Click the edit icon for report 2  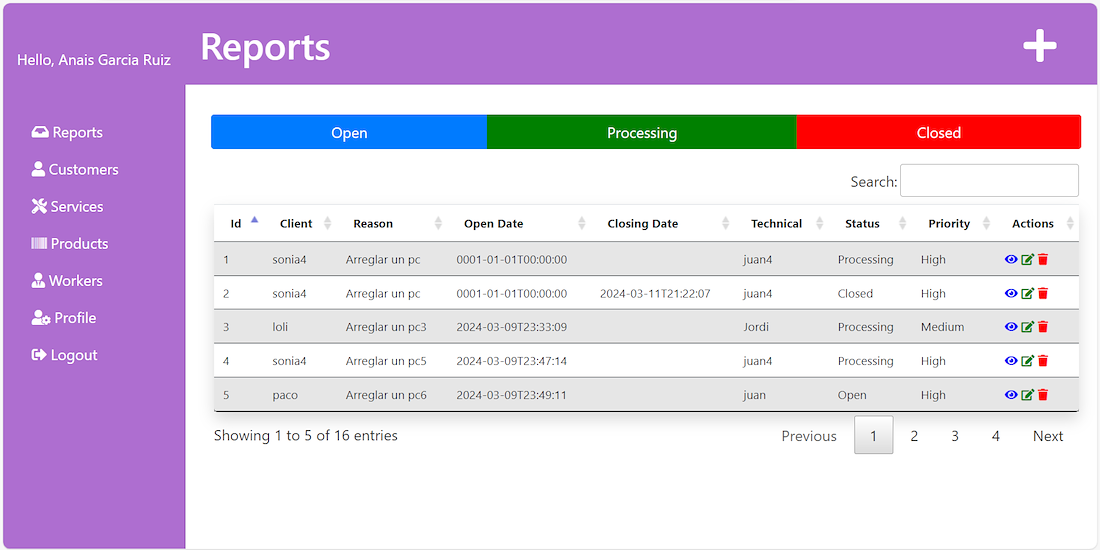coord(1027,293)
